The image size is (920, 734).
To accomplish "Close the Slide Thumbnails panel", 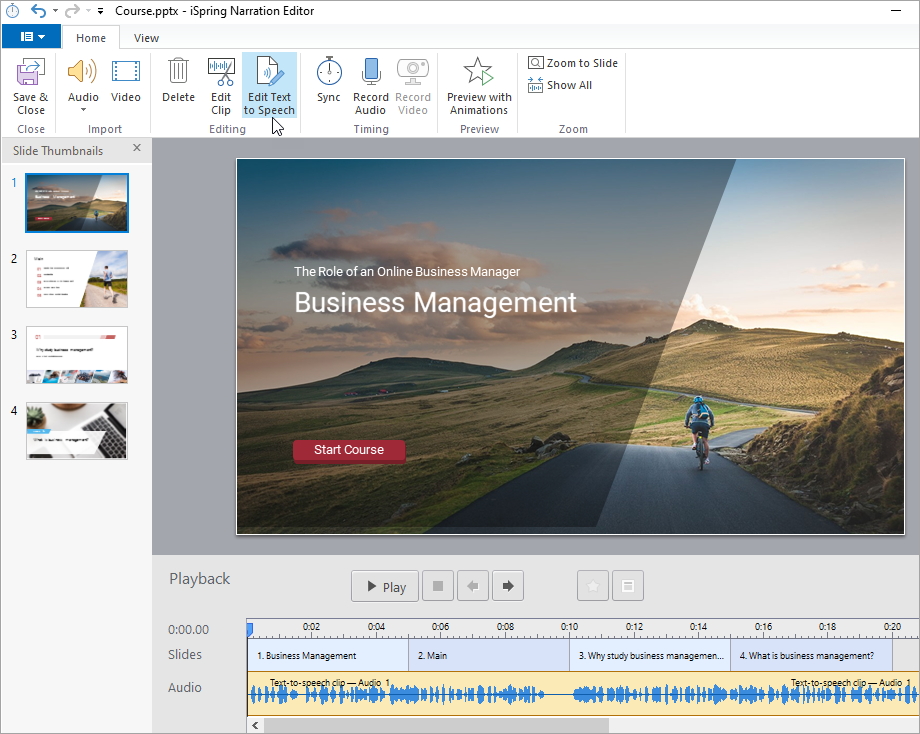I will 137,148.
